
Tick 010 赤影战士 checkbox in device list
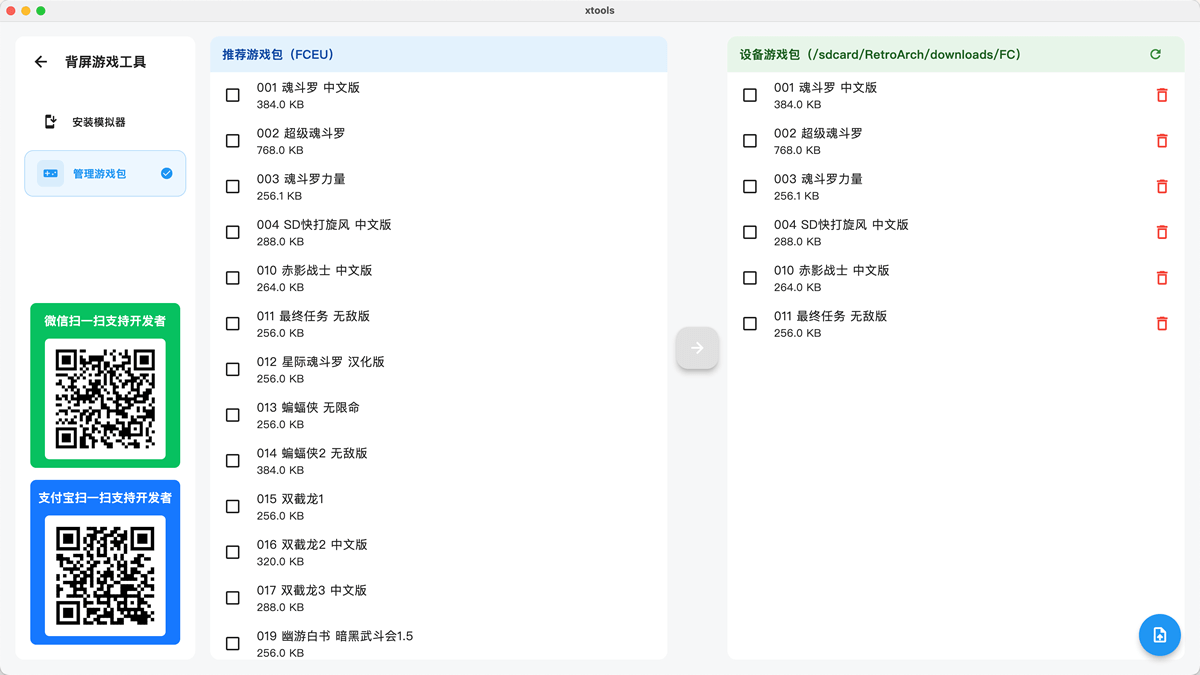[750, 278]
